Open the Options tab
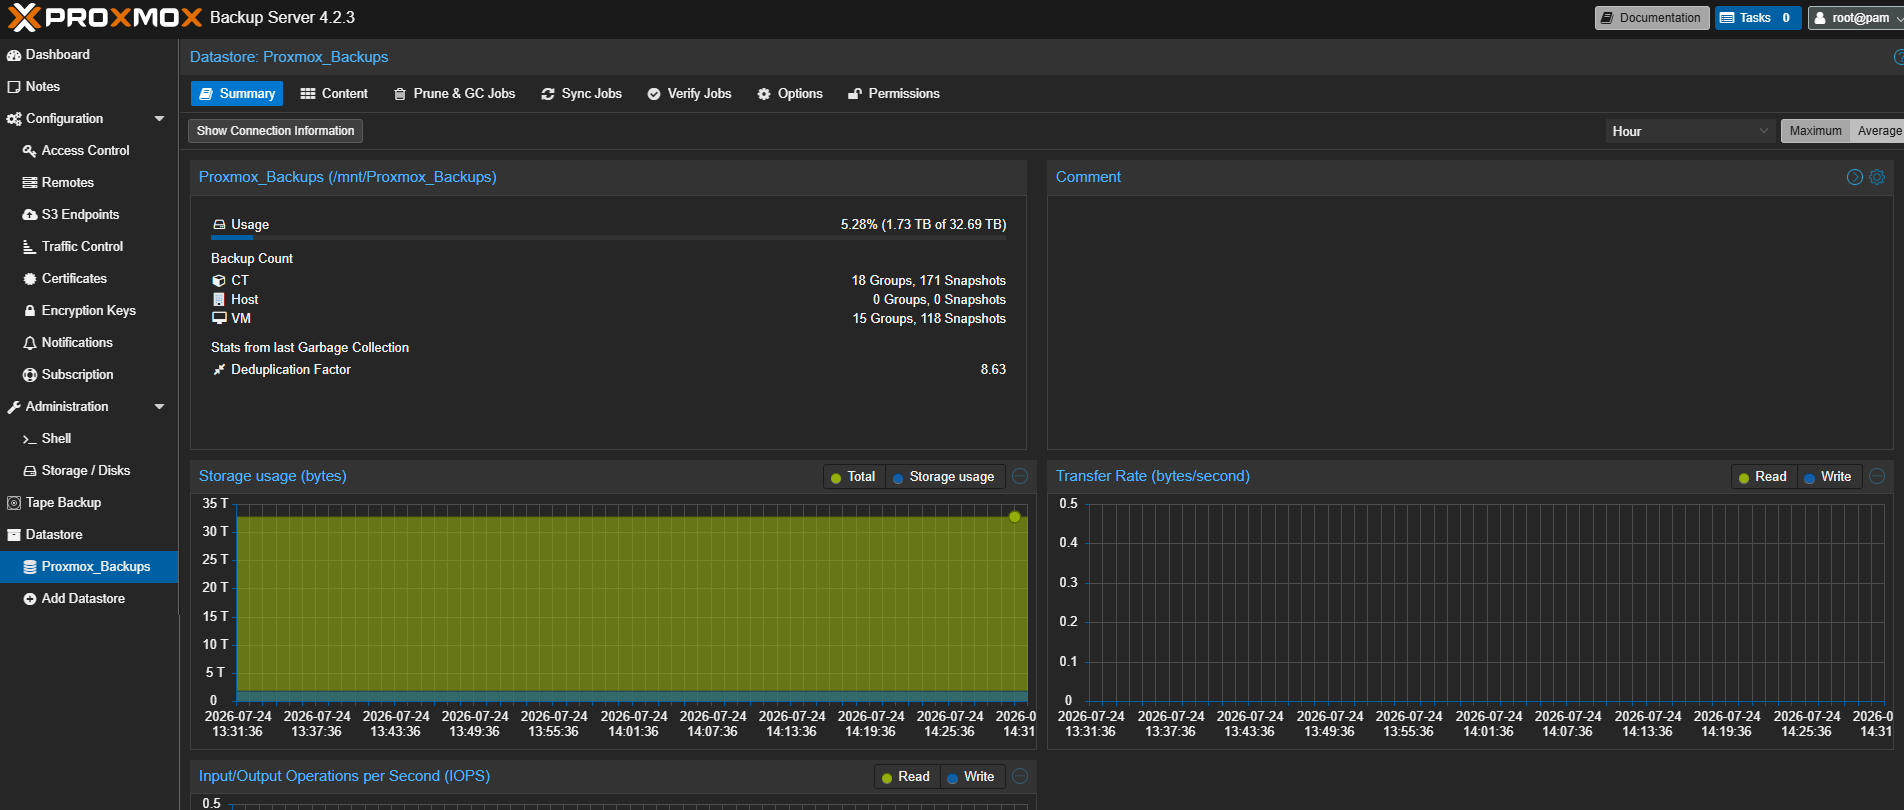The height and width of the screenshot is (810, 1904). point(790,94)
